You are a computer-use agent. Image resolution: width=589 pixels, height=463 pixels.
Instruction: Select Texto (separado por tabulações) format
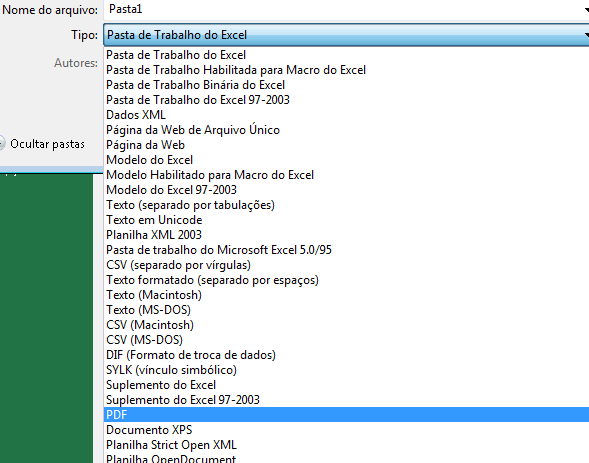[346, 205]
